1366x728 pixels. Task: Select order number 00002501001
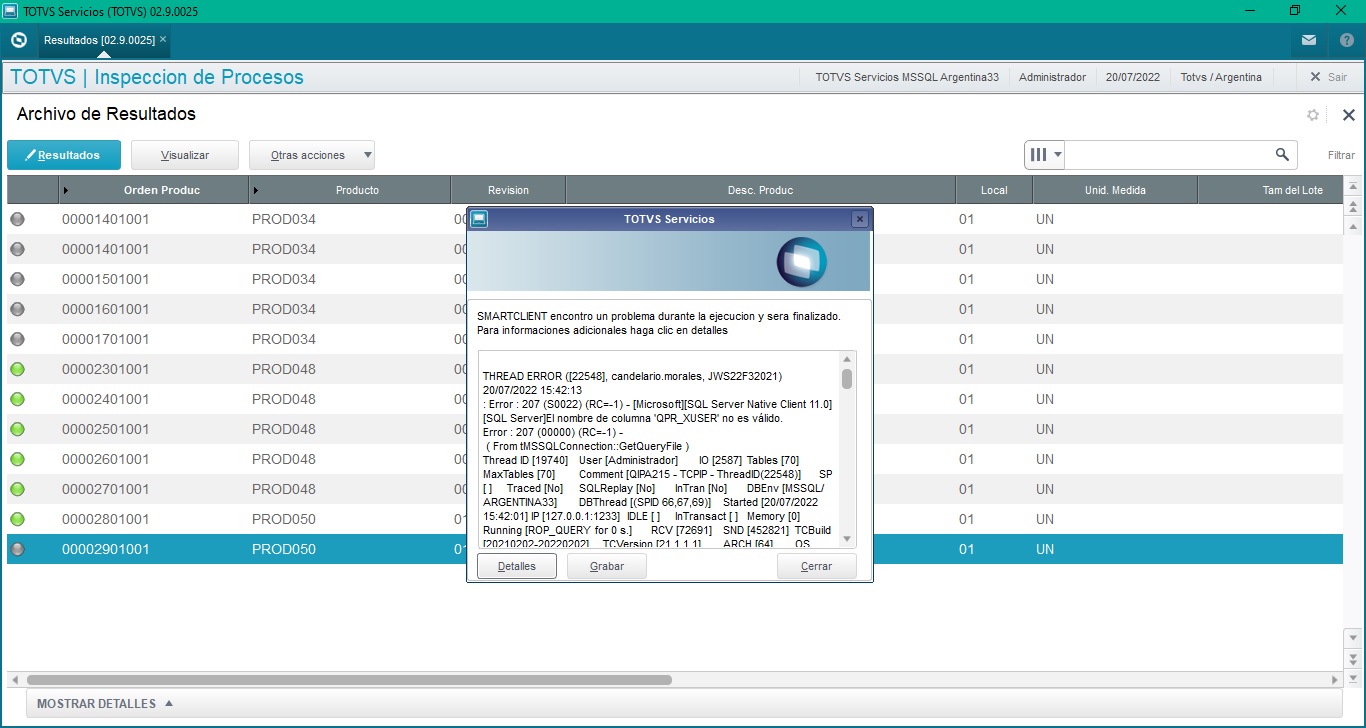pyautogui.click(x=106, y=429)
